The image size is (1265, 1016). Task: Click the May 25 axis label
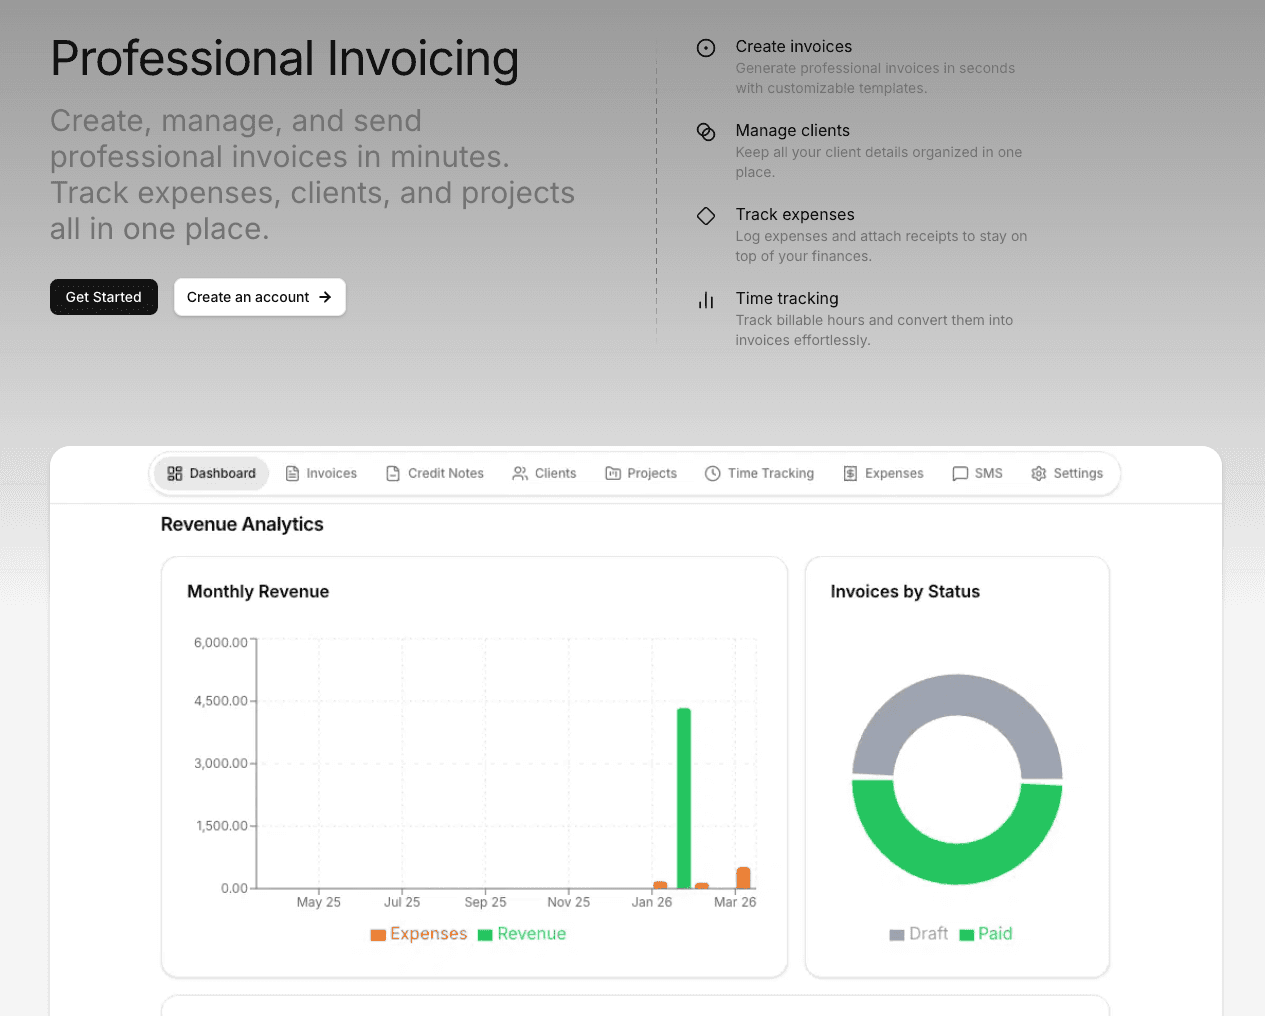coord(319,902)
